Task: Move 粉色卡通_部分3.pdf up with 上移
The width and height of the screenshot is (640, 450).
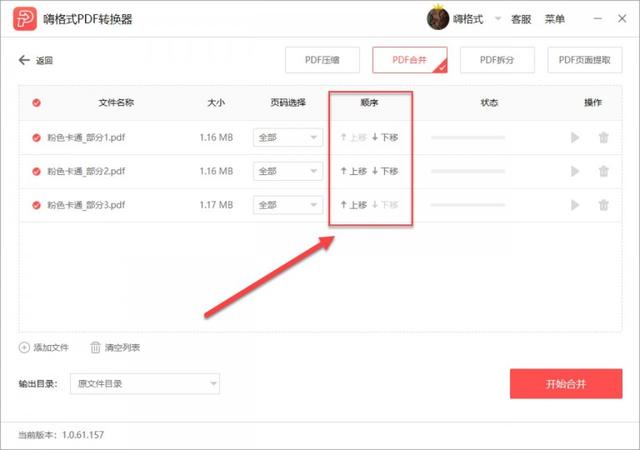Action: [354, 205]
